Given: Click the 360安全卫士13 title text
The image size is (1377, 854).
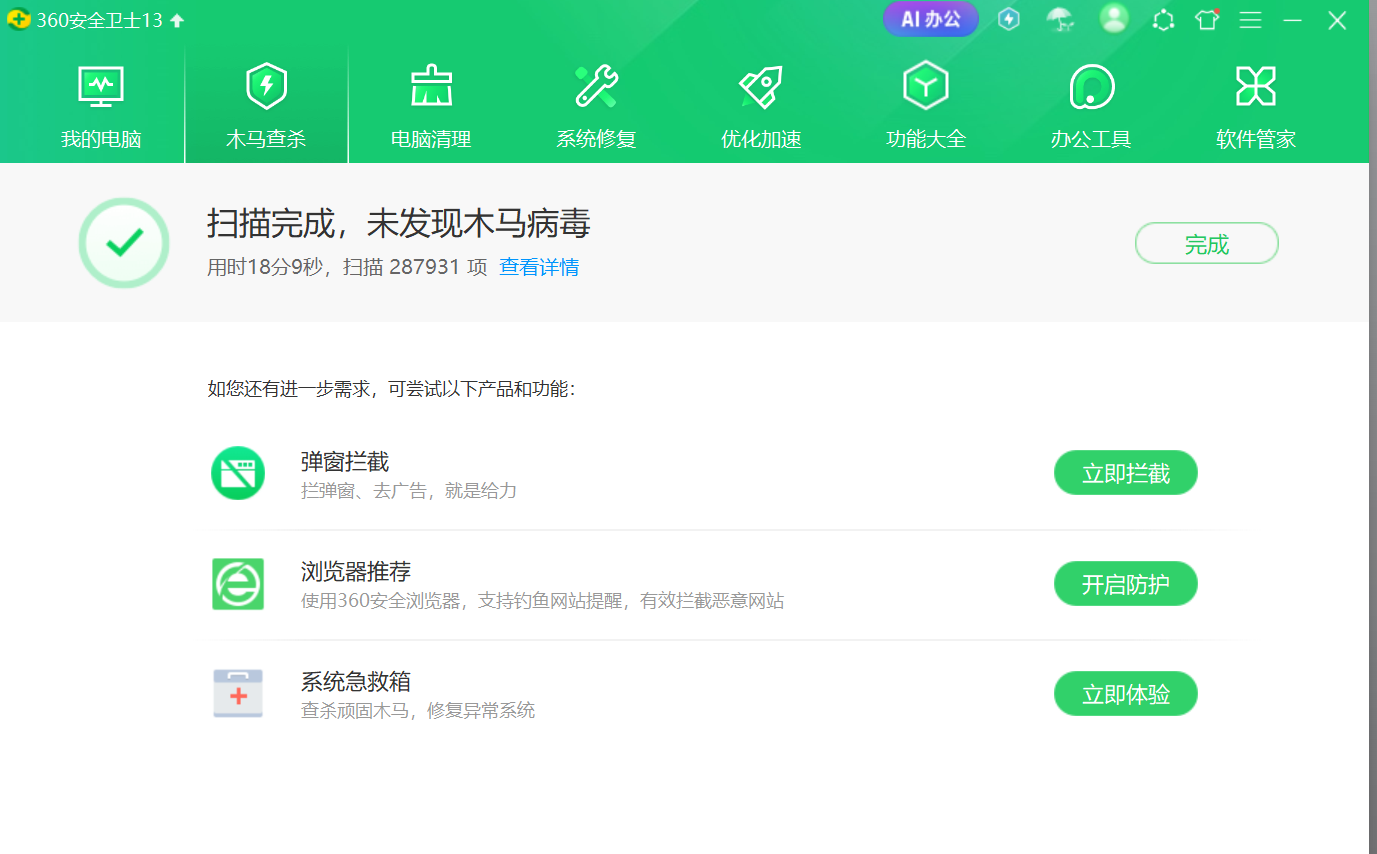Looking at the screenshot, I should point(99,20).
